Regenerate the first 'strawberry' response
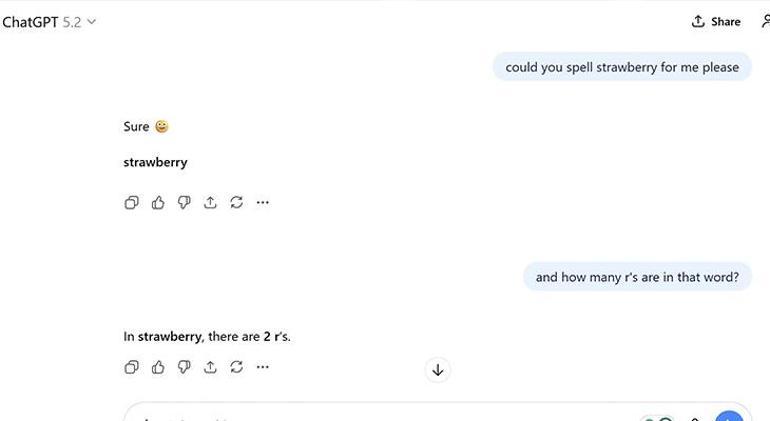Screen dimensions: 770x421 236,202
